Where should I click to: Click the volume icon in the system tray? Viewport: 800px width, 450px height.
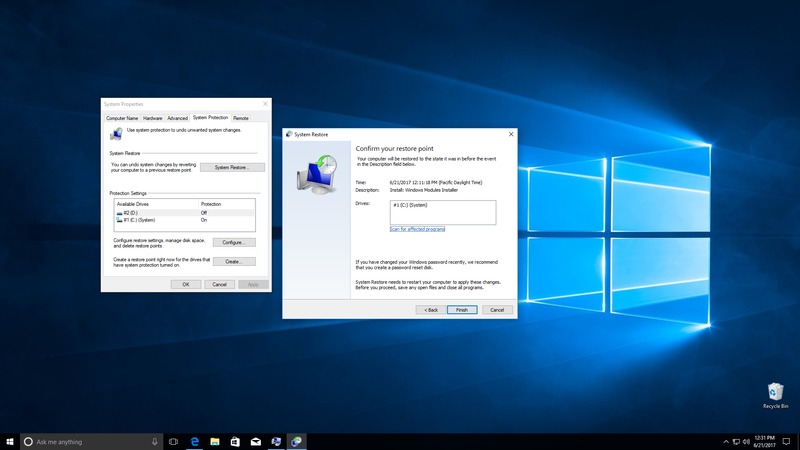[747, 441]
